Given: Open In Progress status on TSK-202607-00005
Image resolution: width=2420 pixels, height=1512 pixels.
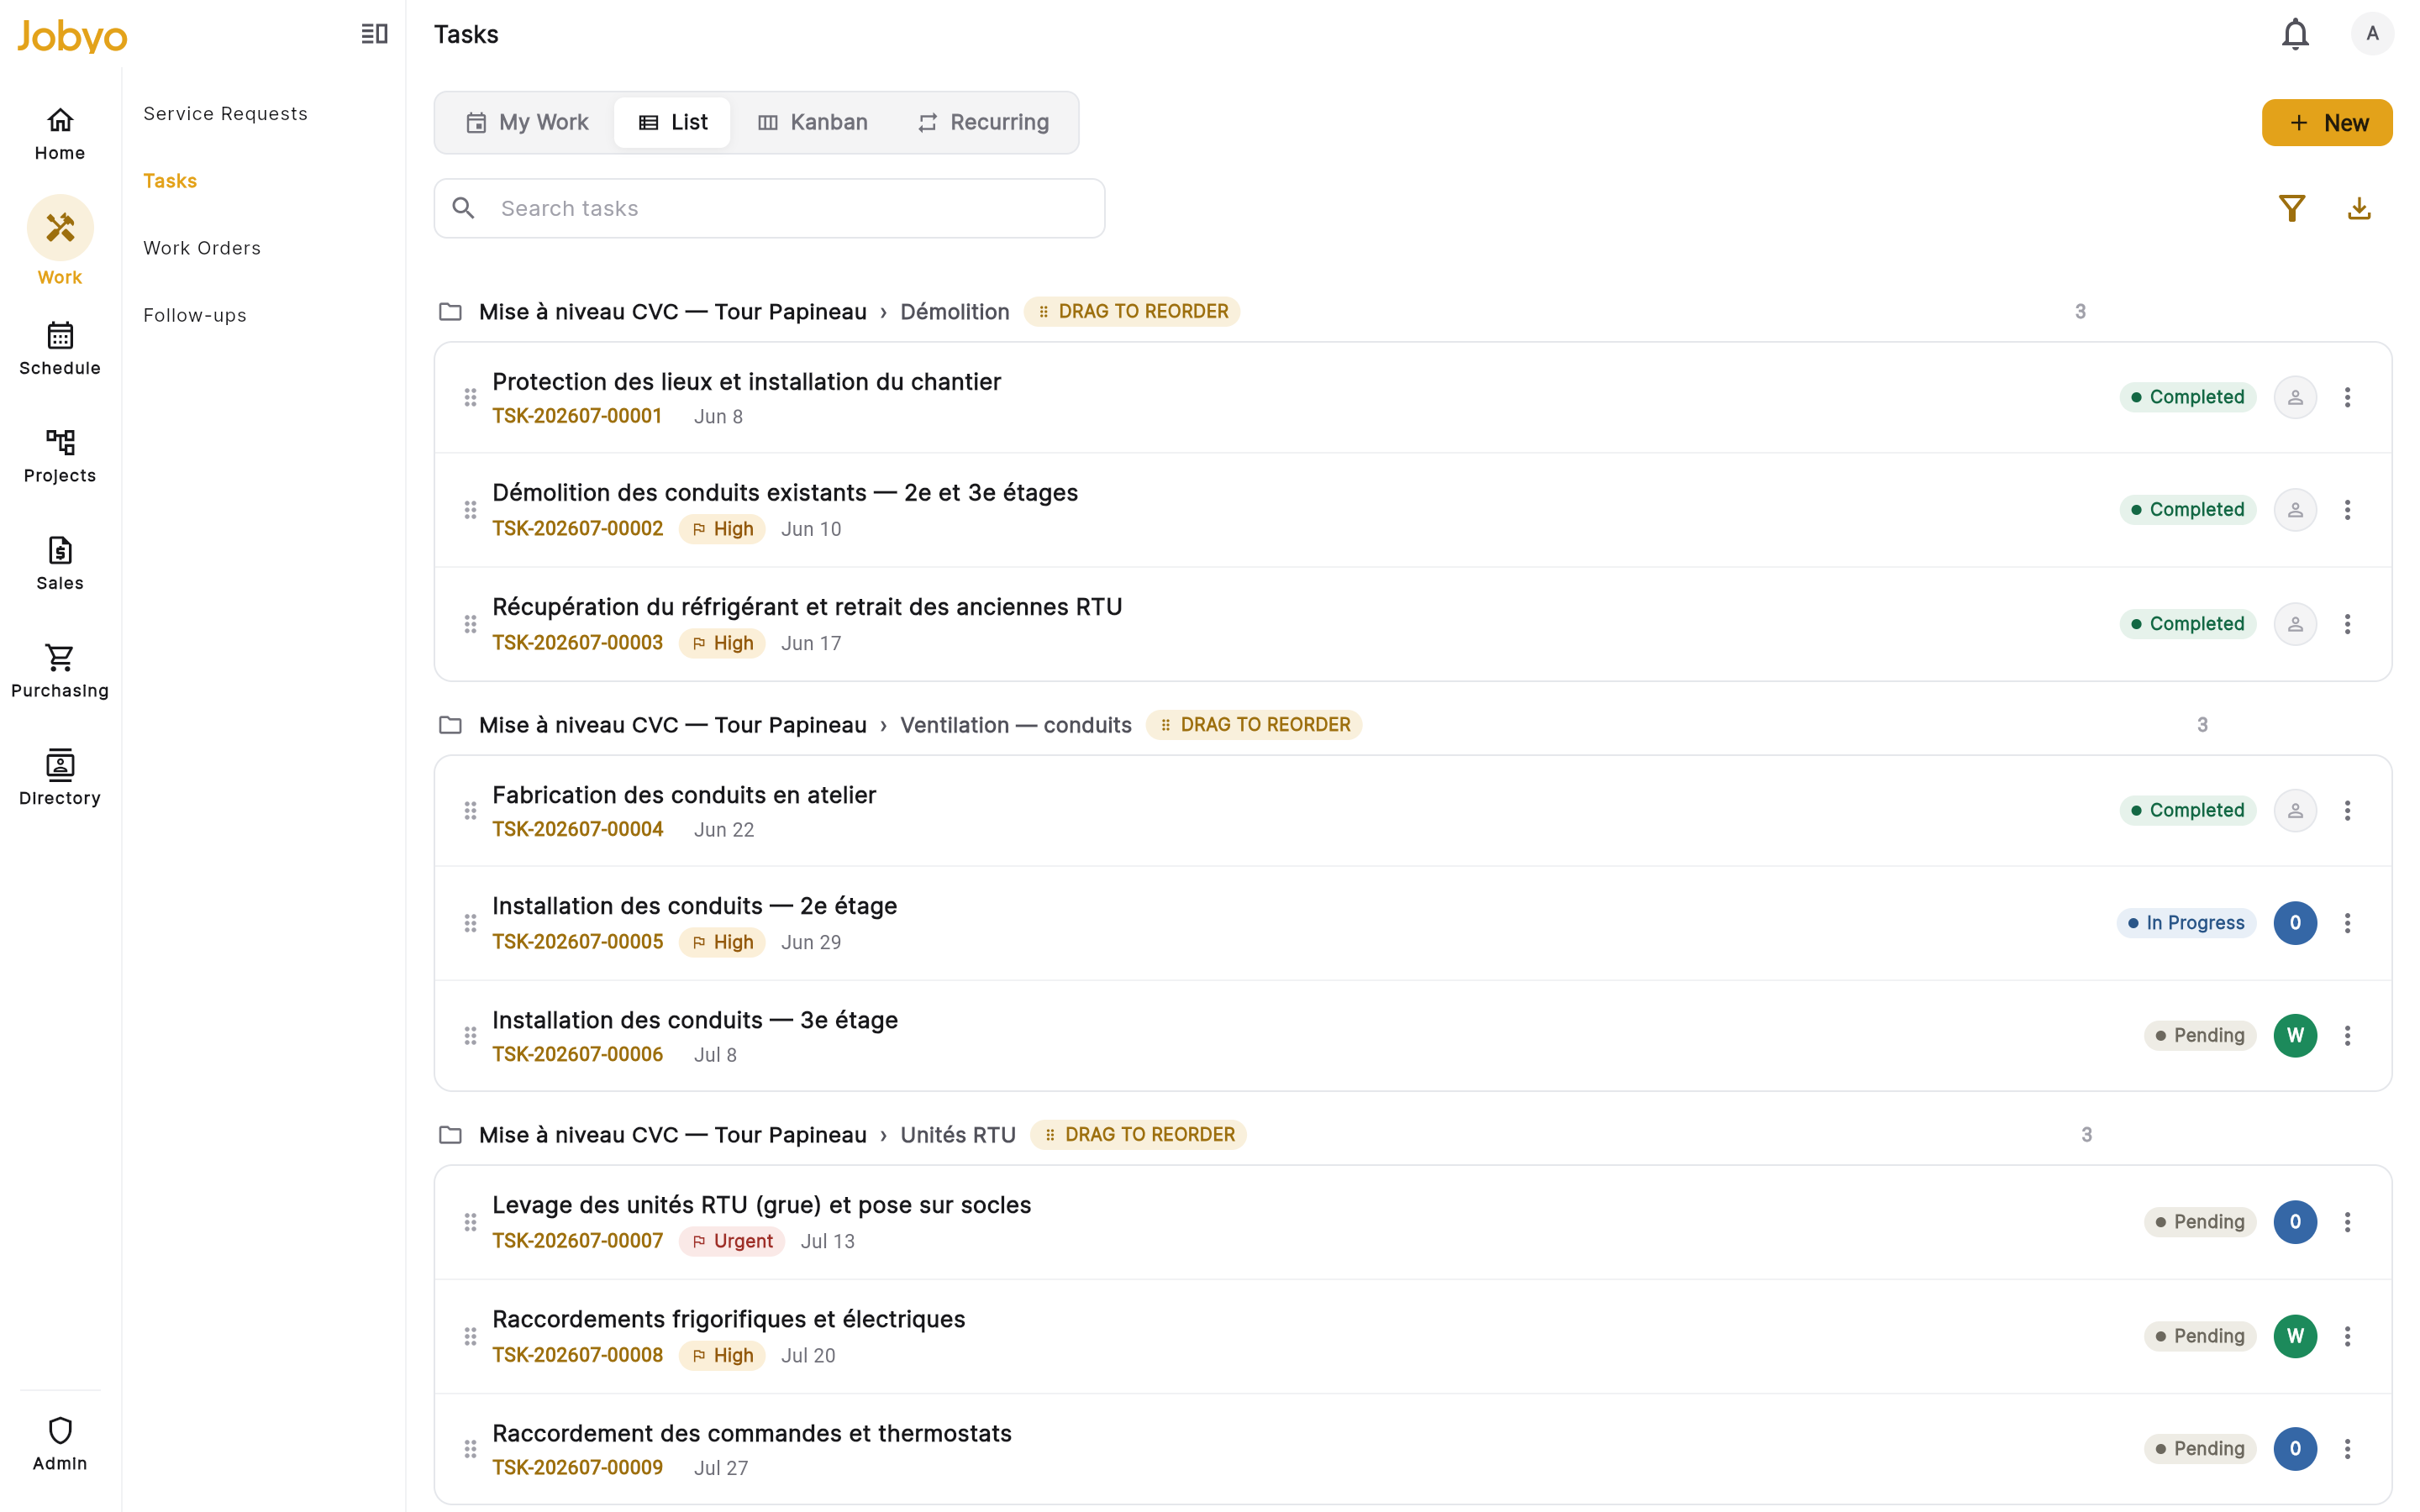Looking at the screenshot, I should 2186,923.
